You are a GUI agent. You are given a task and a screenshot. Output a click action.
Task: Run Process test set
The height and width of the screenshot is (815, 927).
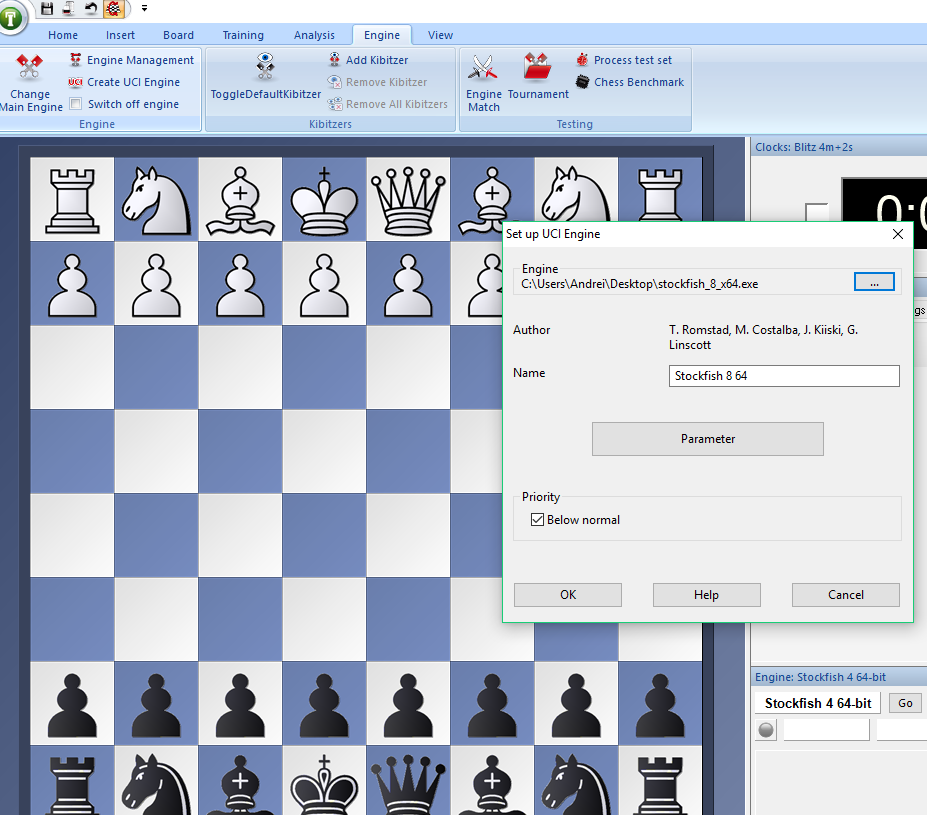pos(632,60)
